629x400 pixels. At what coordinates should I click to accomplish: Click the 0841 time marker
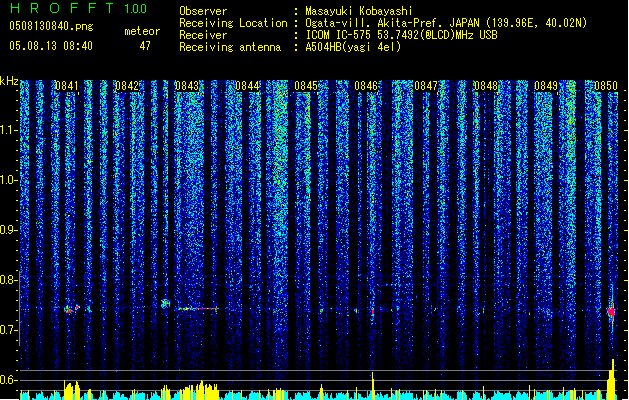pyautogui.click(x=67, y=86)
